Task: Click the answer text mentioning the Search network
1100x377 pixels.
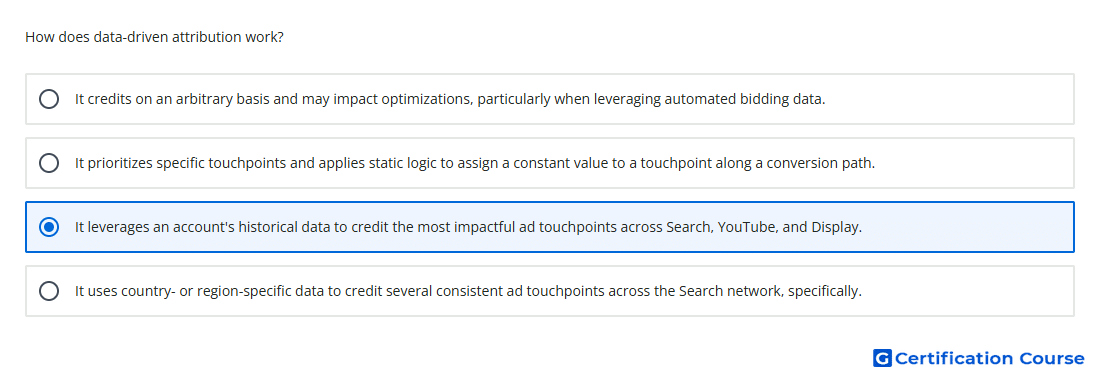Action: coord(468,291)
